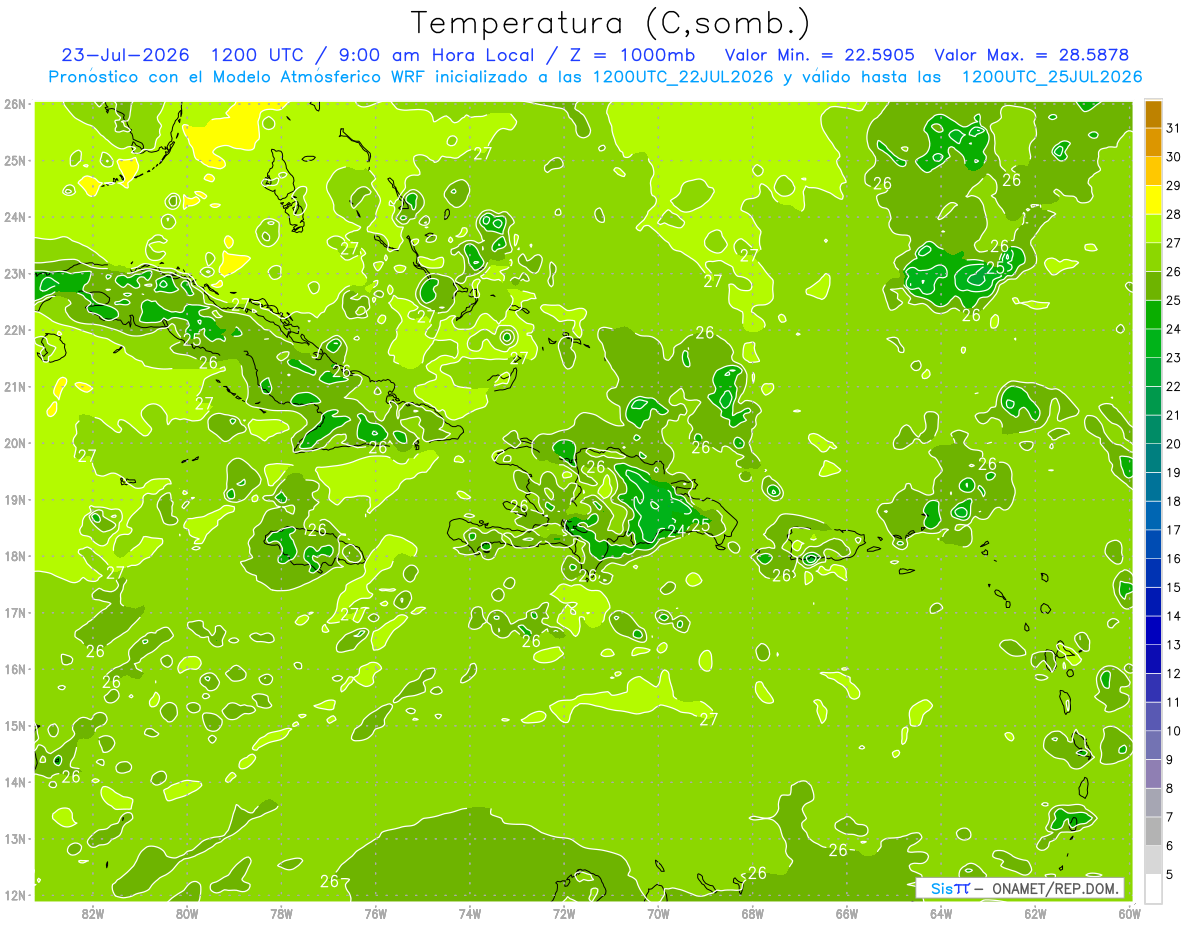This screenshot has width=1200, height=927.
Task: Click the 68W longitude axis label
Action: (x=752, y=913)
